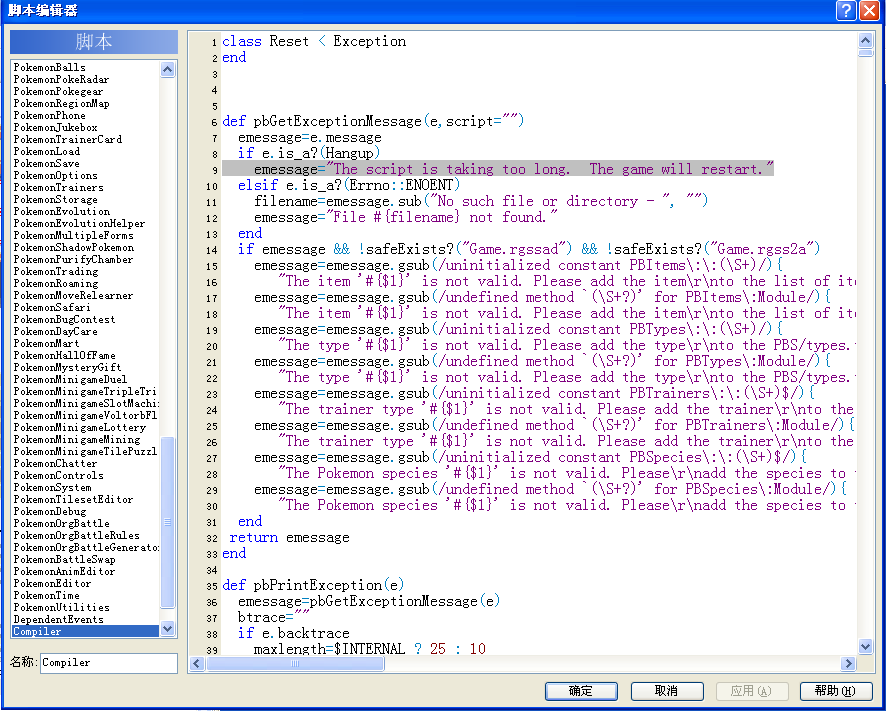Image resolution: width=886 pixels, height=711 pixels.
Task: Click code editor horizontal scroll right arrow
Action: pyautogui.click(x=848, y=663)
